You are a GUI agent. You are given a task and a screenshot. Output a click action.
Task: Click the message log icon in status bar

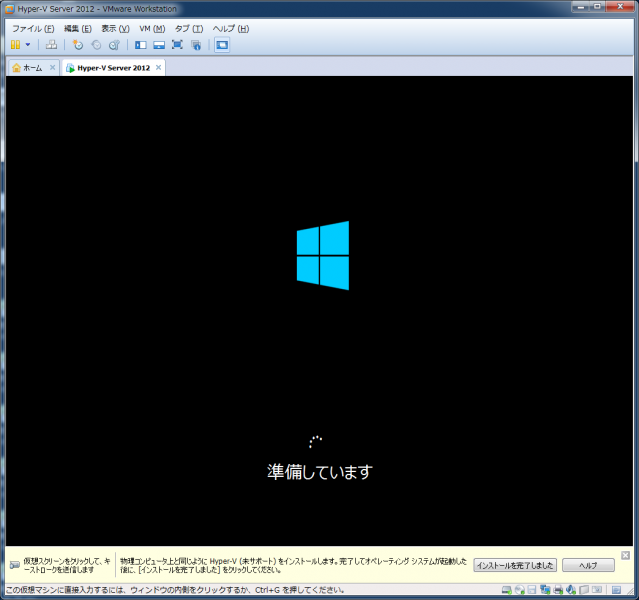(617, 590)
